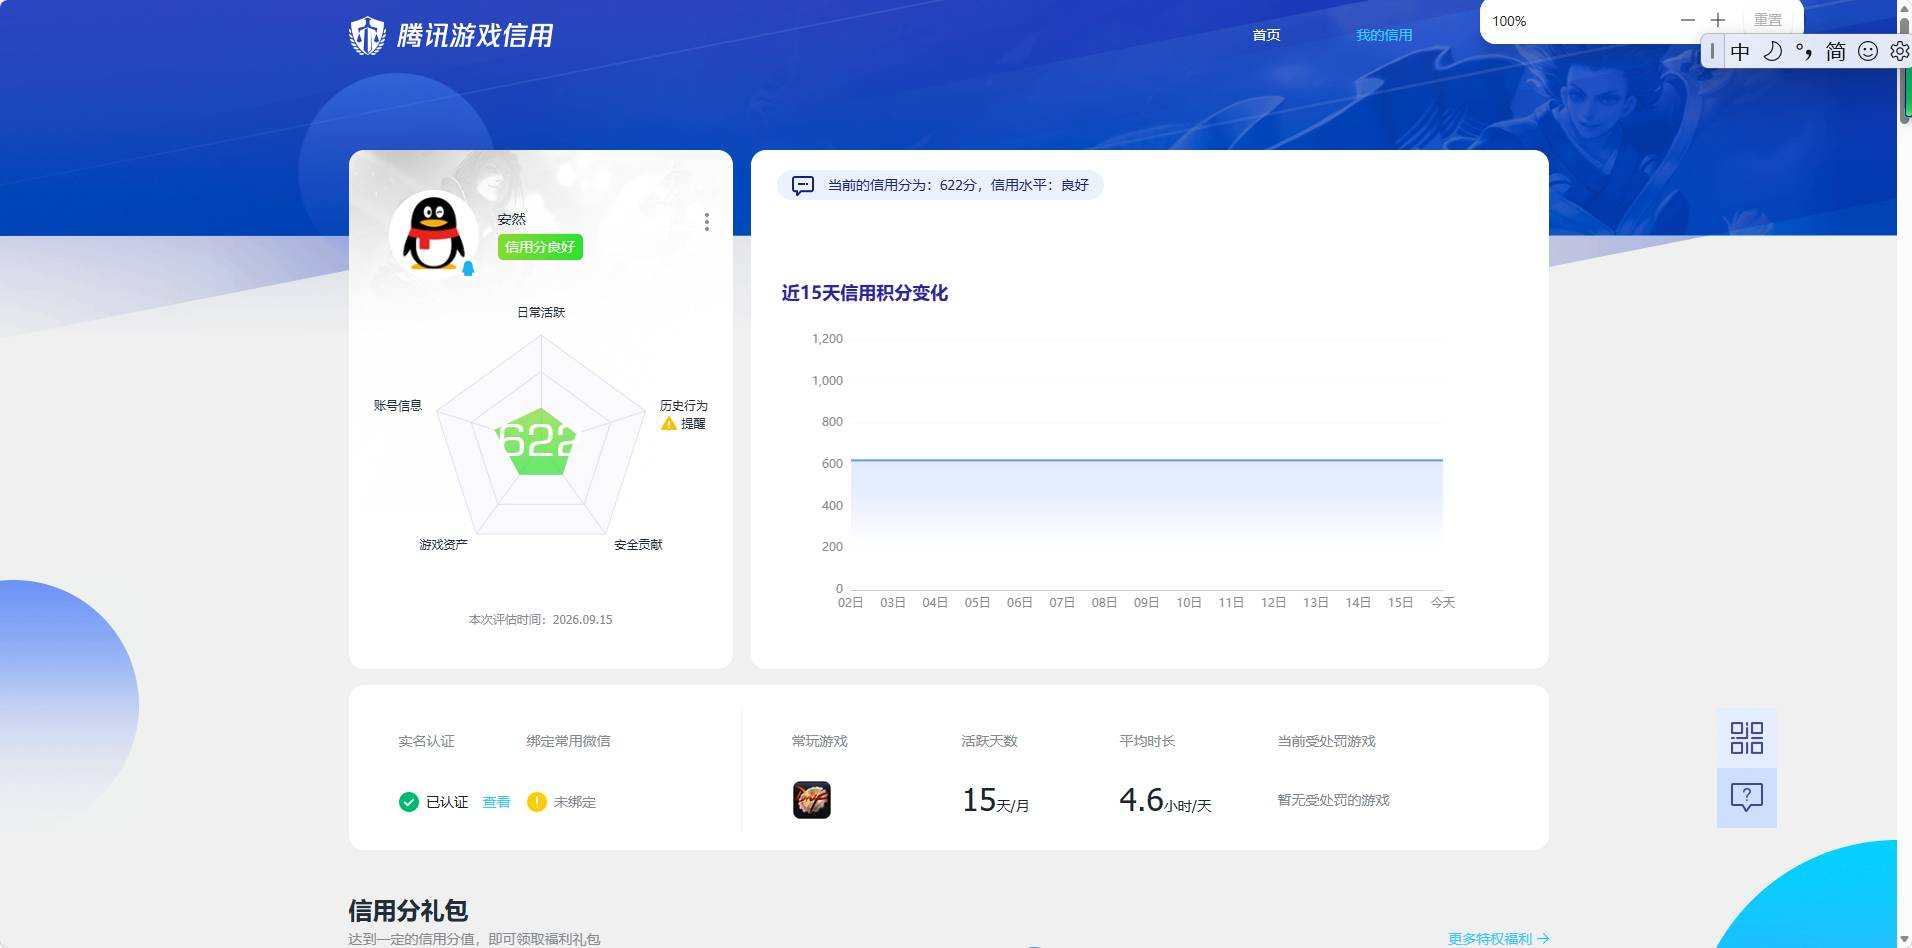
Task: Toggle the 中 Chinese input mode
Action: coord(1740,51)
